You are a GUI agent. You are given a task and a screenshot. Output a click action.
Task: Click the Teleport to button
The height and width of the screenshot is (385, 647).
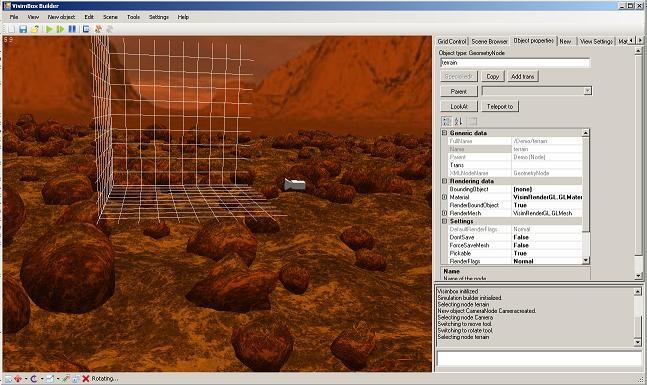point(500,106)
